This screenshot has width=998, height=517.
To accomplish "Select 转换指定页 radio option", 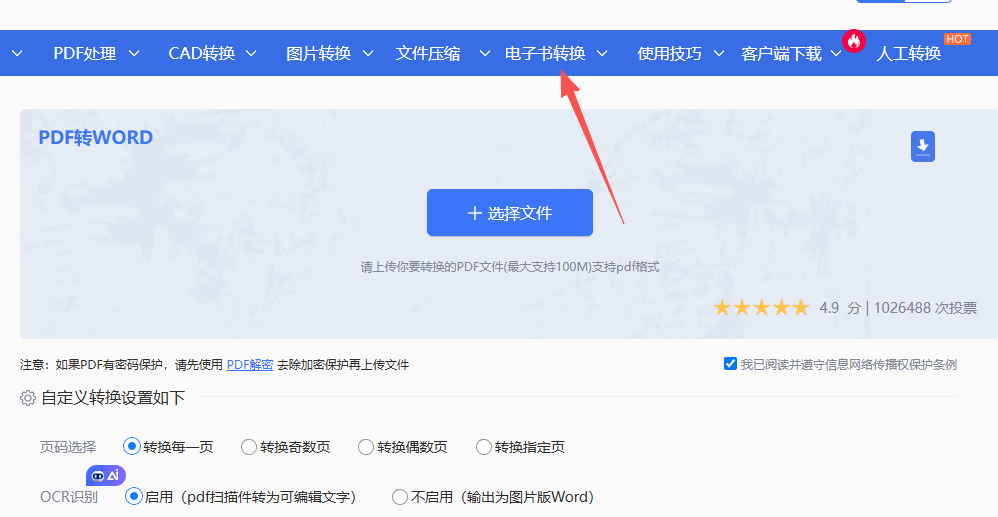I will [484, 447].
